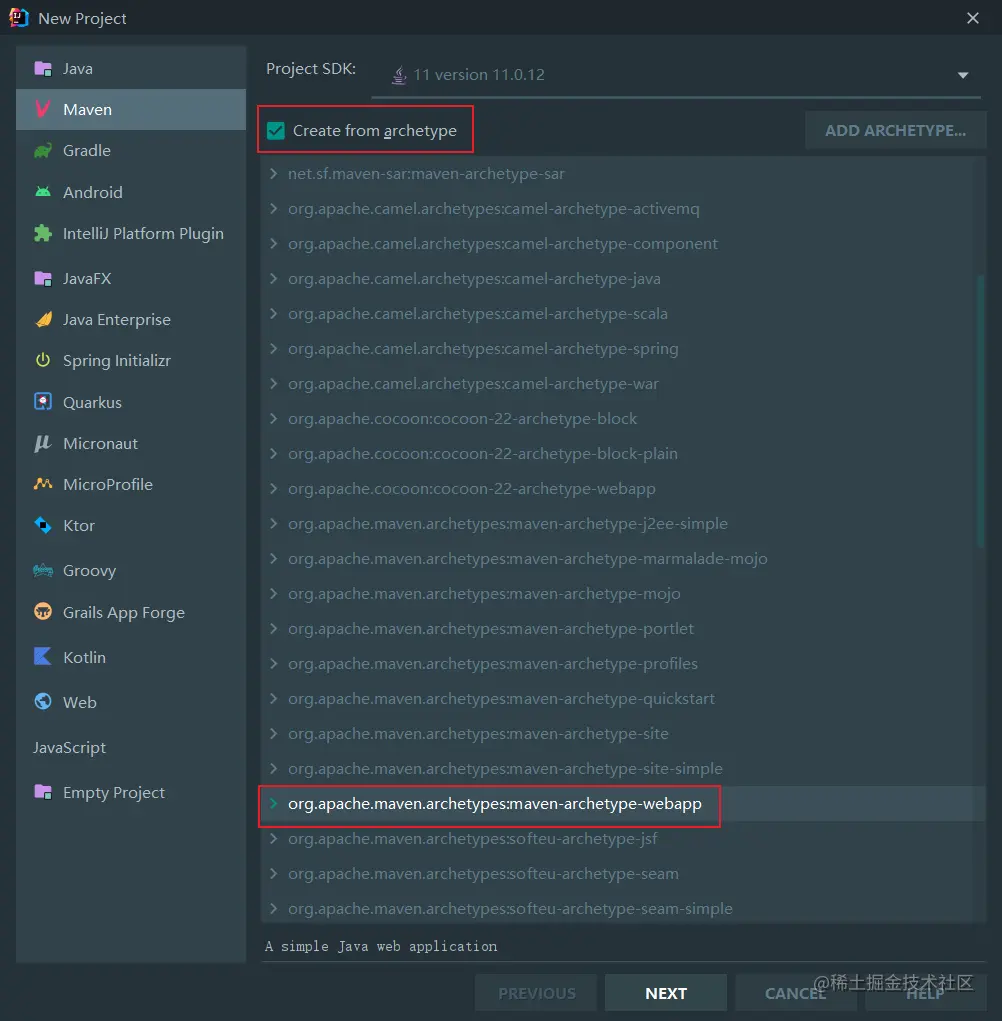Open the Project SDK dropdown arrow

click(963, 75)
